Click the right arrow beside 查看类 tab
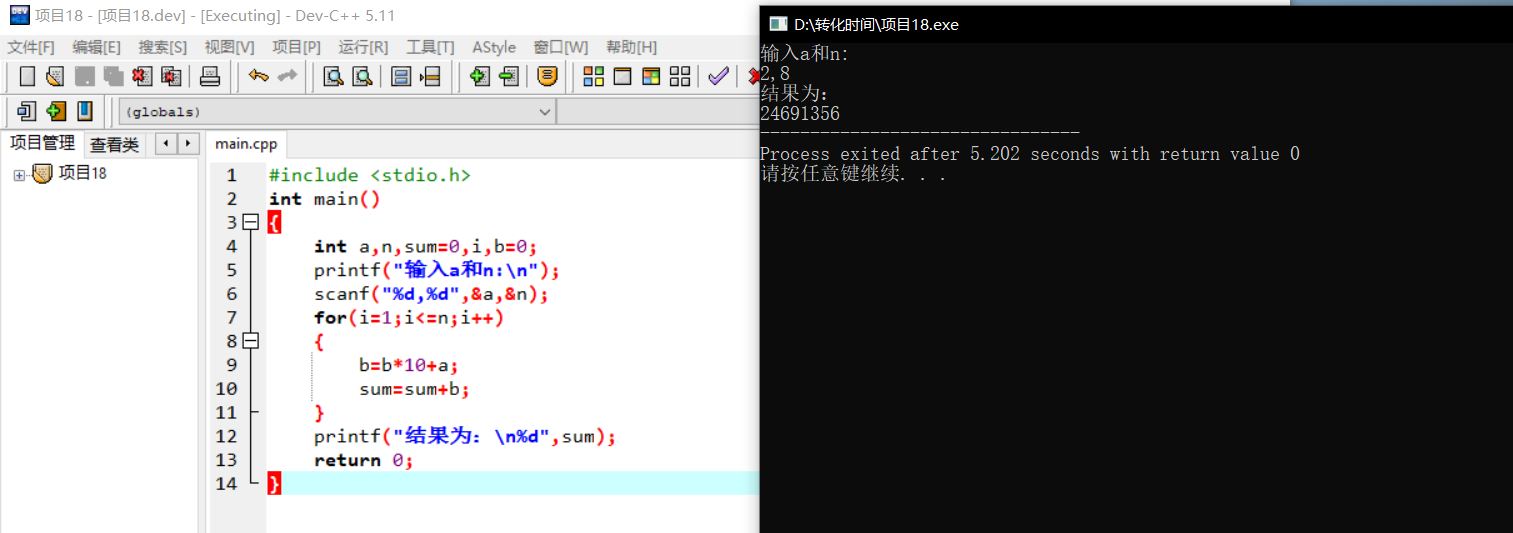This screenshot has height=533, width=1513. coord(188,144)
